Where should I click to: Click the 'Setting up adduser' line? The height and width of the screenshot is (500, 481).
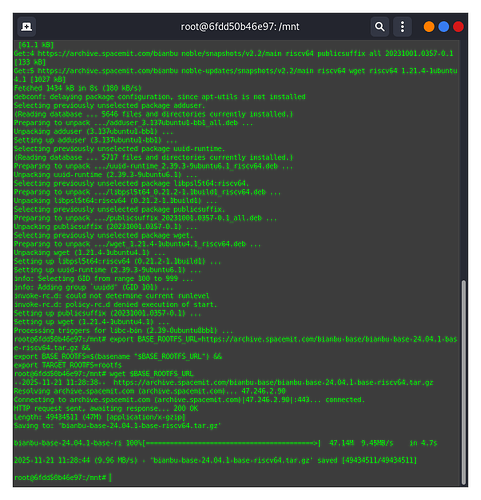tap(95, 140)
